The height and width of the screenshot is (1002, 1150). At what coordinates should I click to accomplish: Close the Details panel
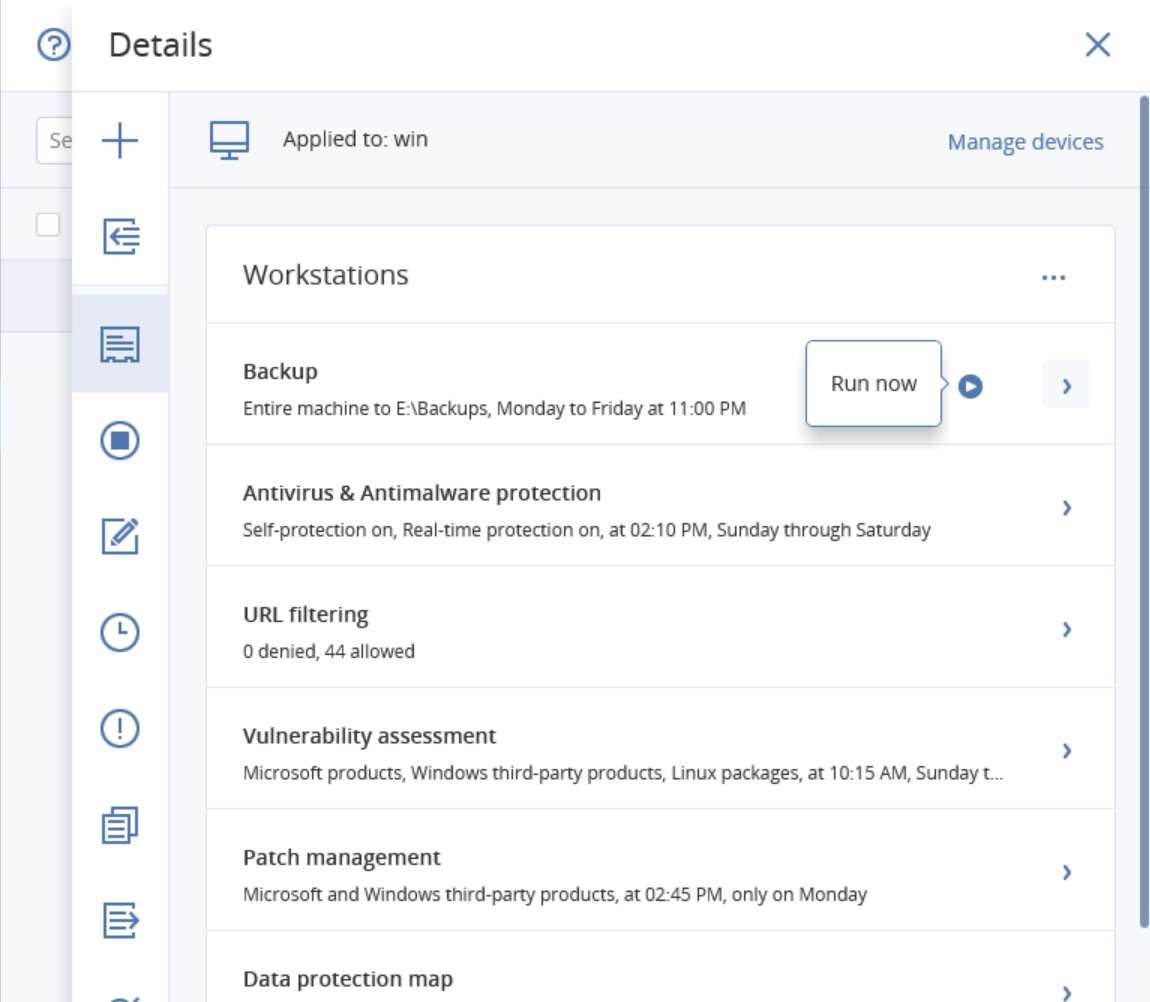(x=1097, y=45)
